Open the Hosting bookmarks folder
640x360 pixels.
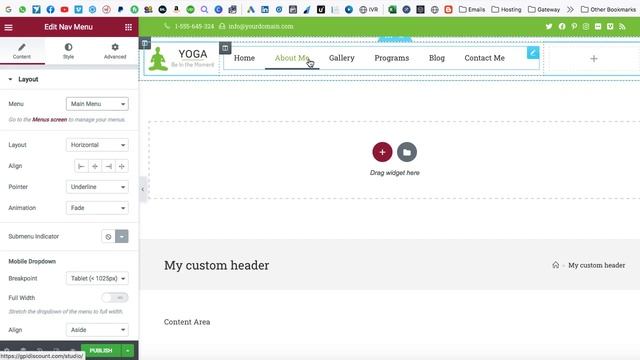point(507,9)
